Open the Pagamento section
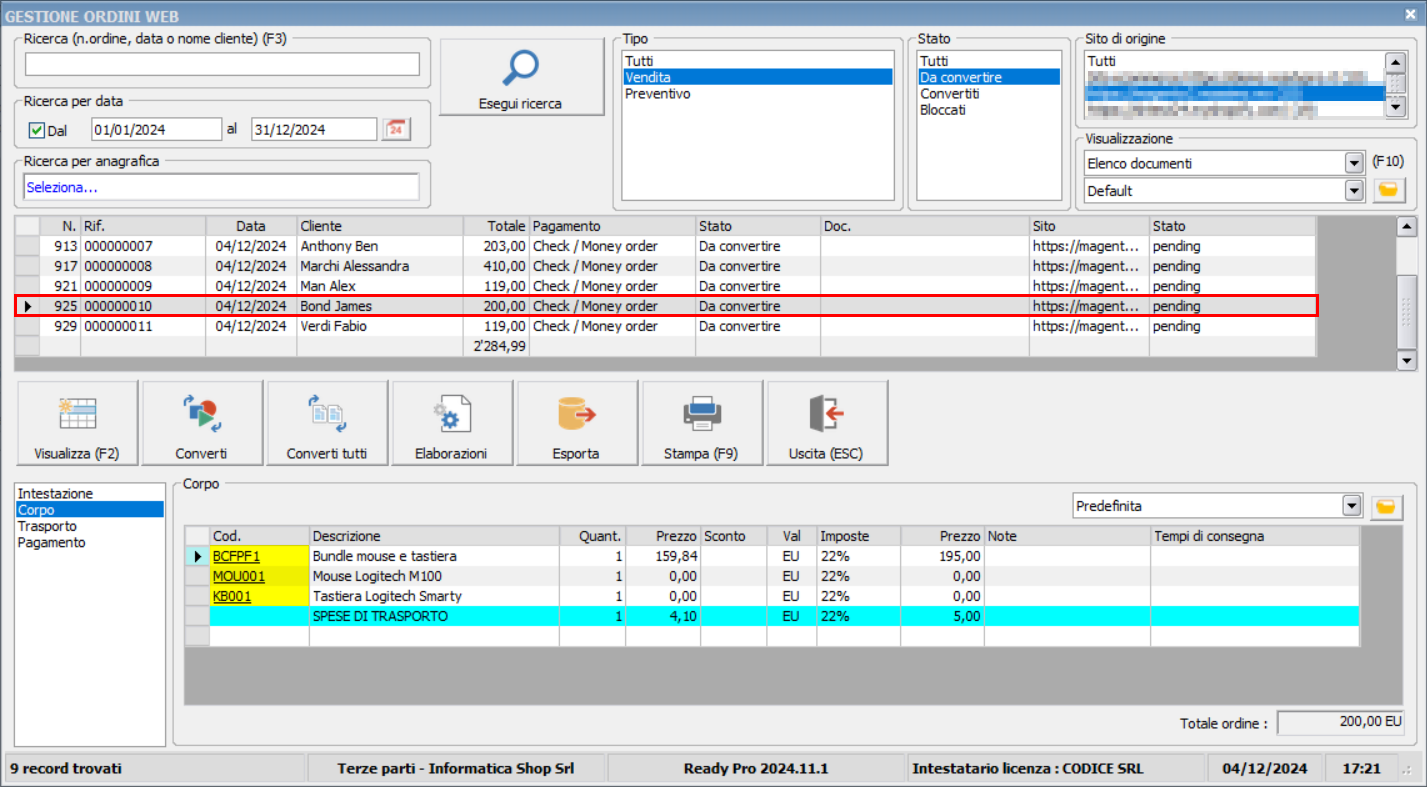The height and width of the screenshot is (787, 1427). 89,542
